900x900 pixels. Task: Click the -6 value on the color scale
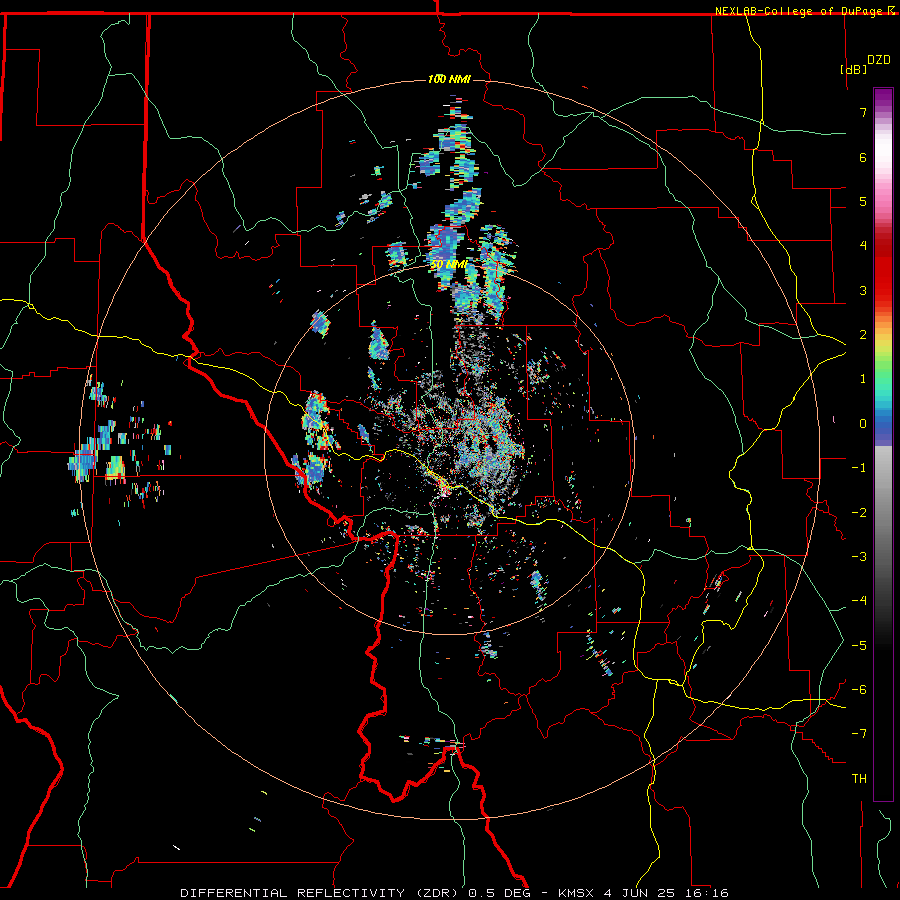[x=859, y=690]
